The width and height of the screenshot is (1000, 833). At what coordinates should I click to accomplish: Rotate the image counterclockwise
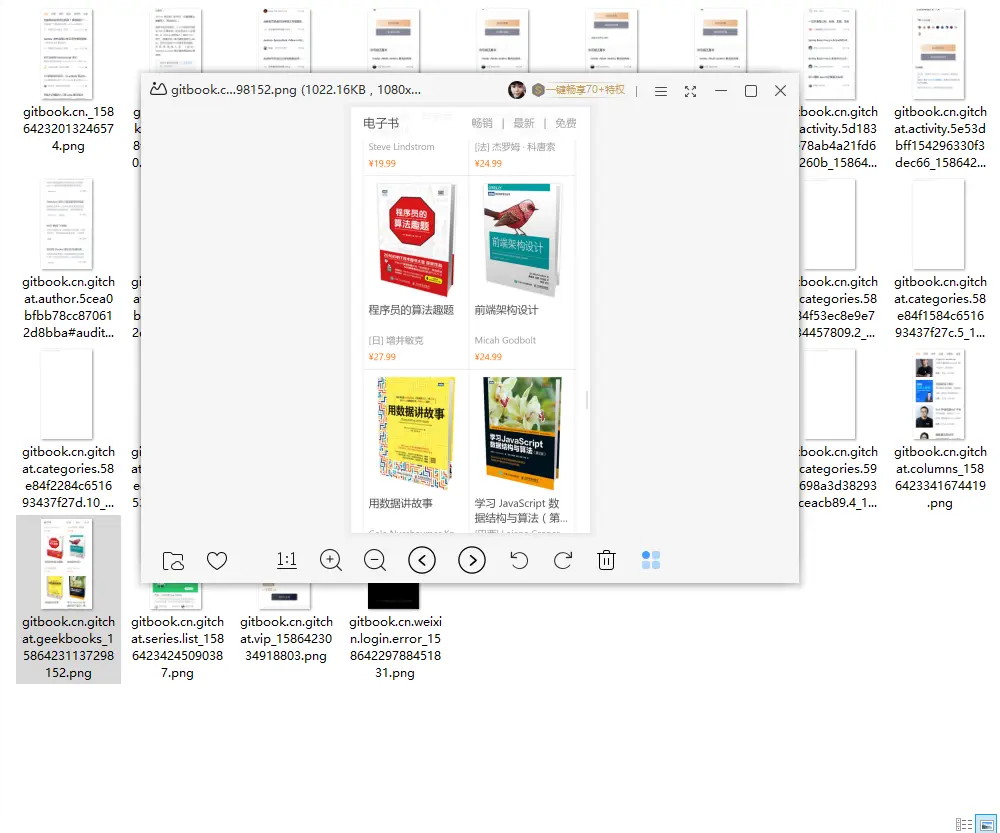(519, 561)
